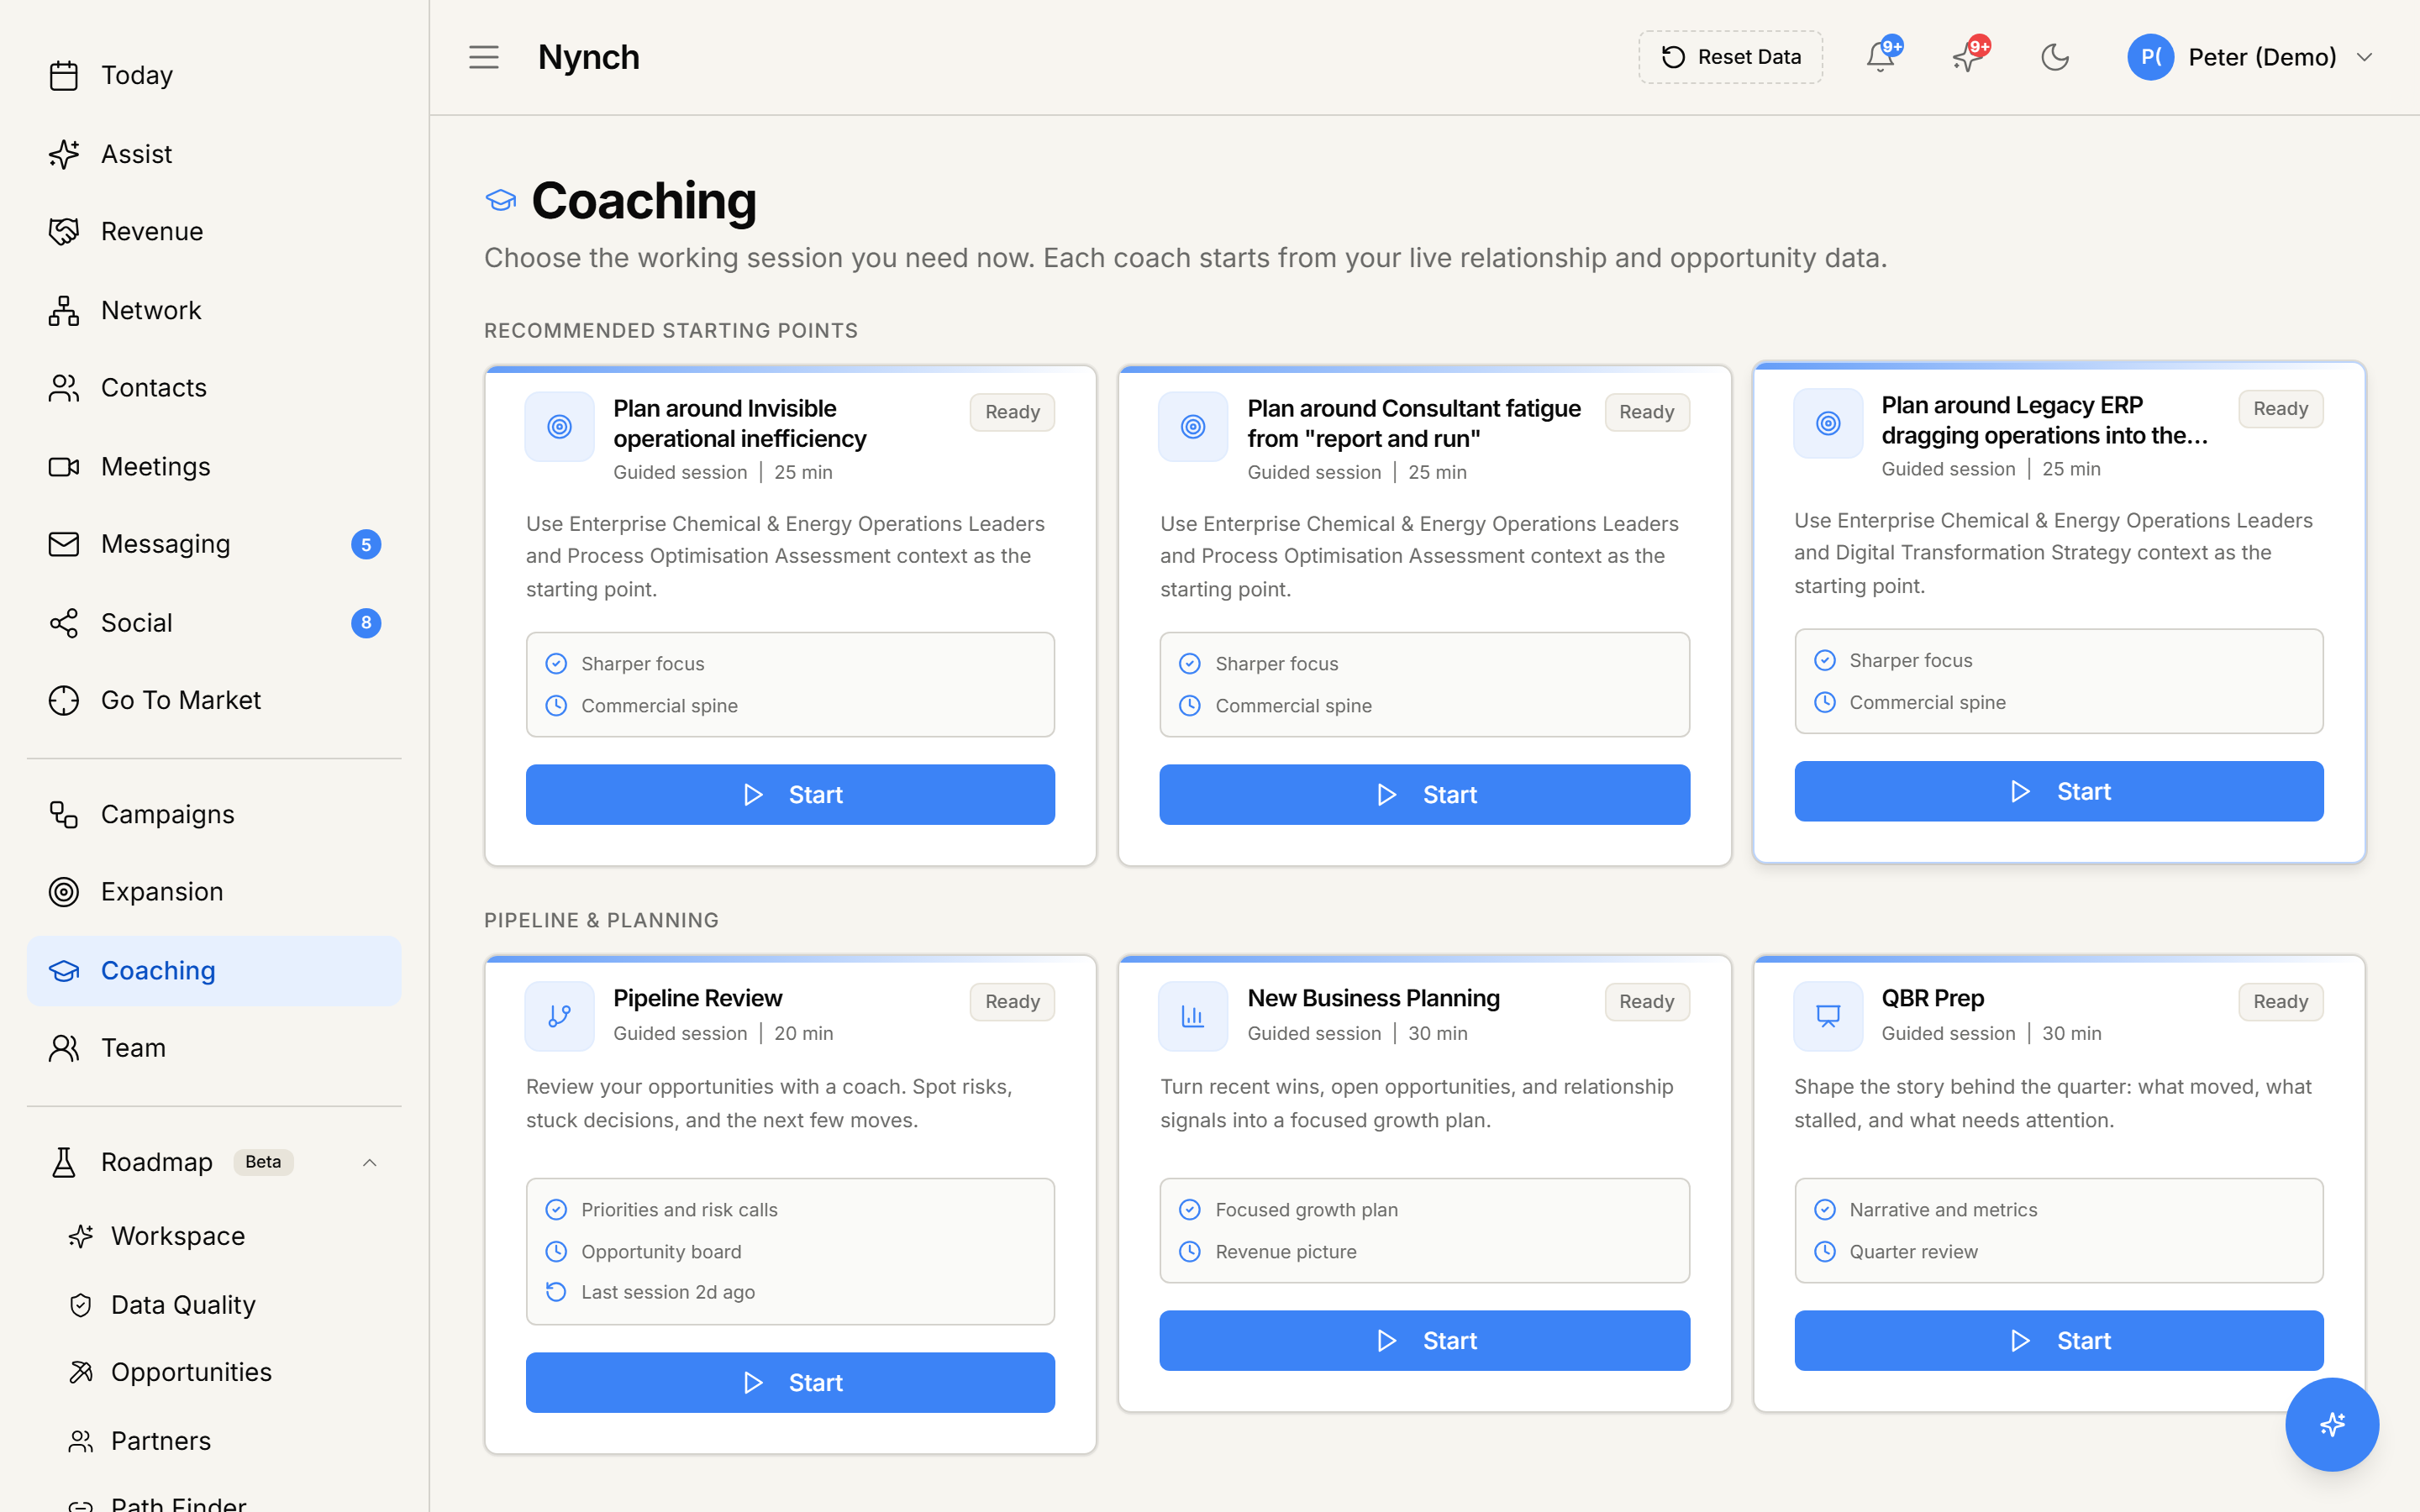The width and height of the screenshot is (2420, 1512).
Task: Toggle dark mode moon icon
Action: click(x=2055, y=57)
